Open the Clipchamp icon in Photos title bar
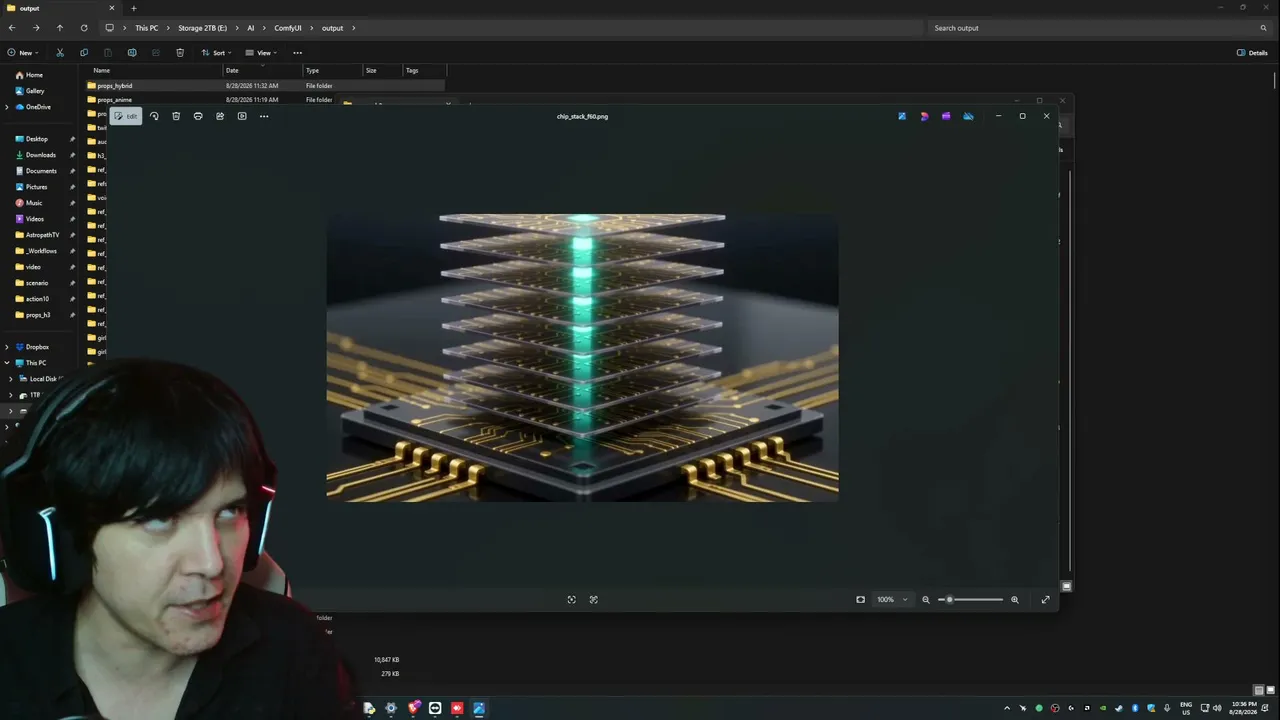This screenshot has height=720, width=1280. pos(946,116)
